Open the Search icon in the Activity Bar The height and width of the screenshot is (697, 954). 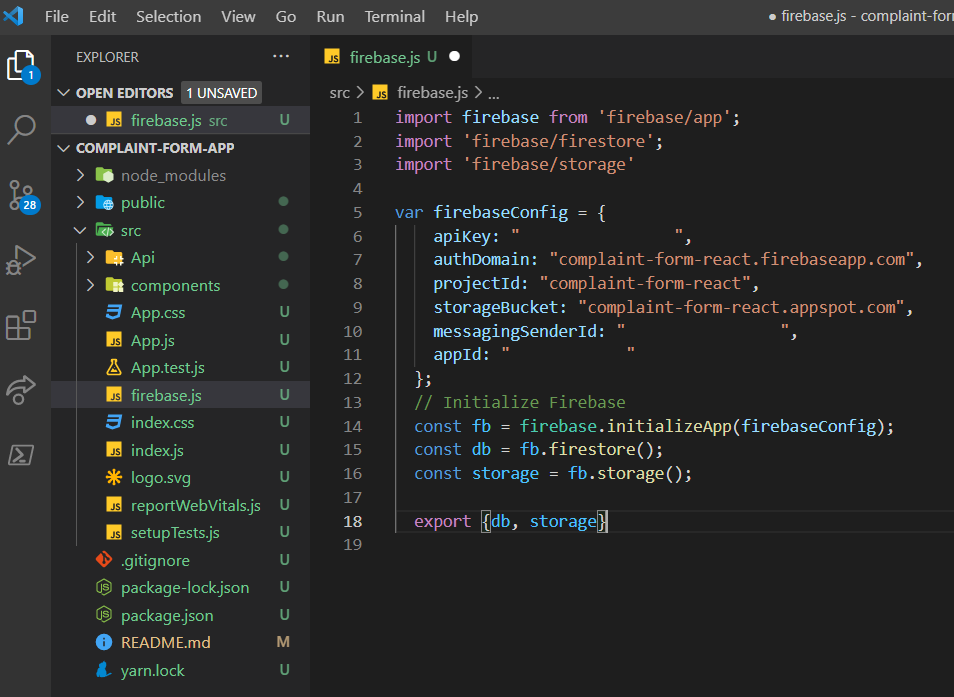23,130
